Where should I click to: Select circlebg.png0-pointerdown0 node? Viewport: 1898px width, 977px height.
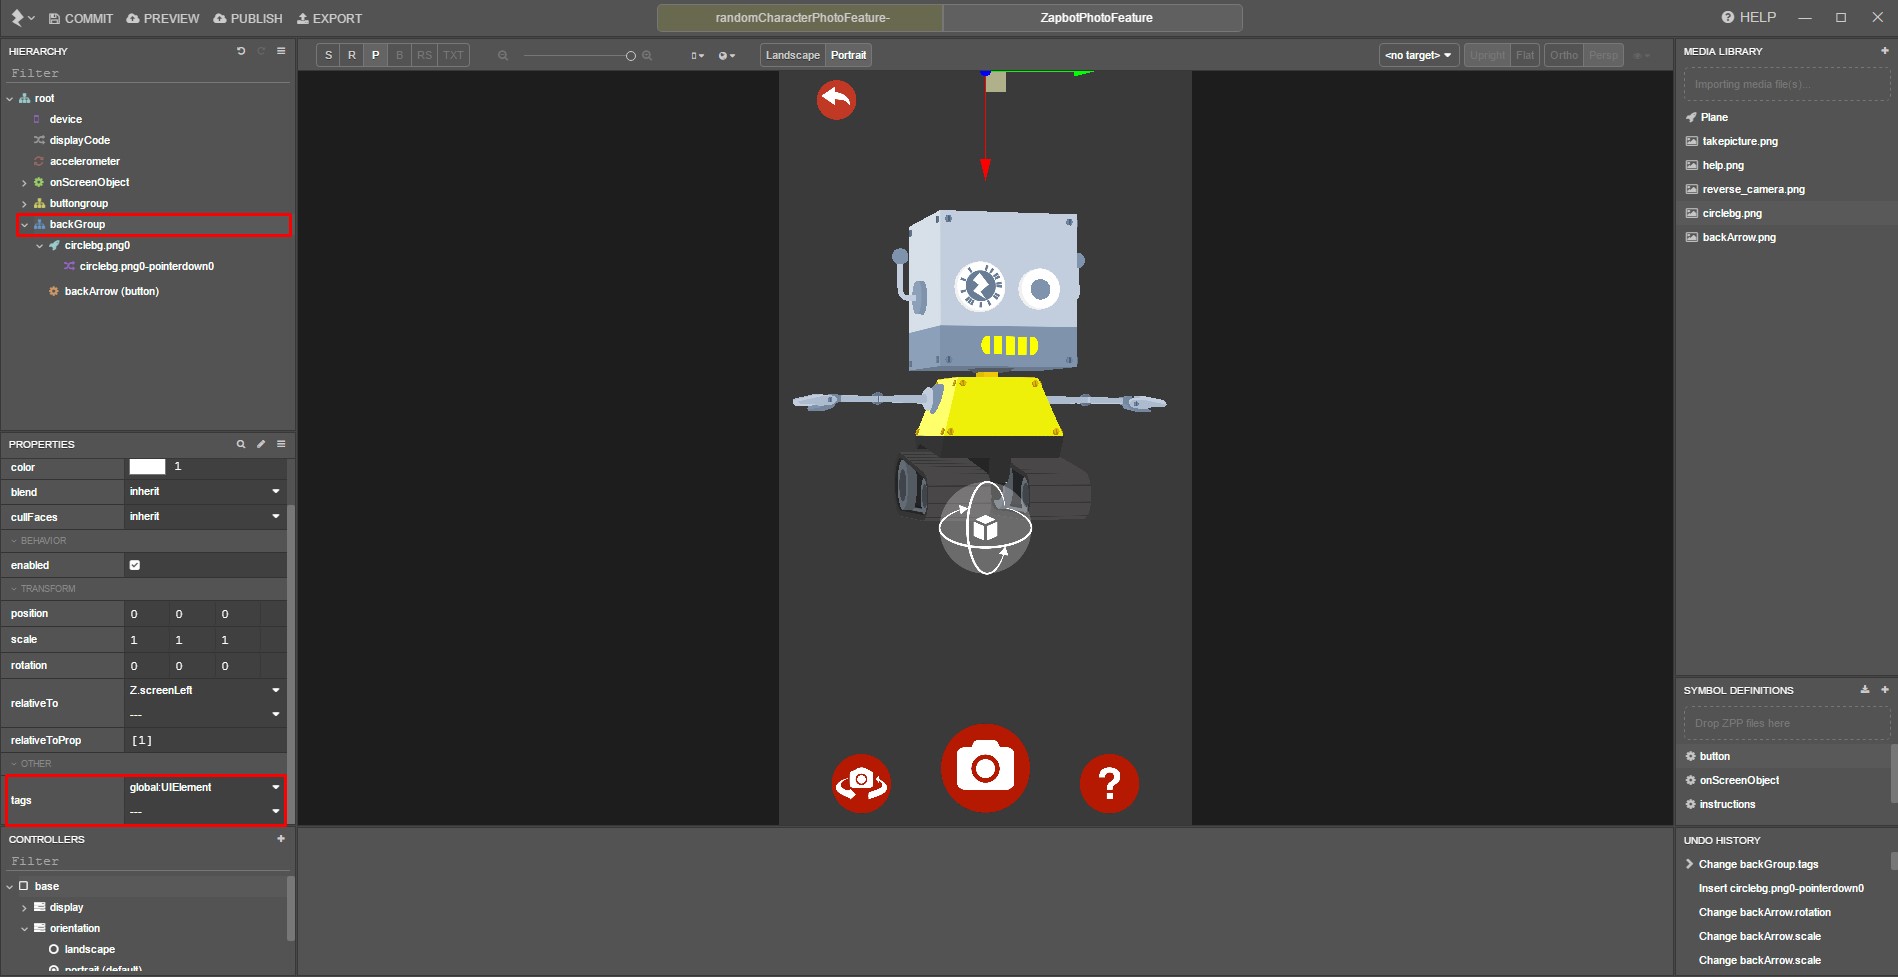146,266
